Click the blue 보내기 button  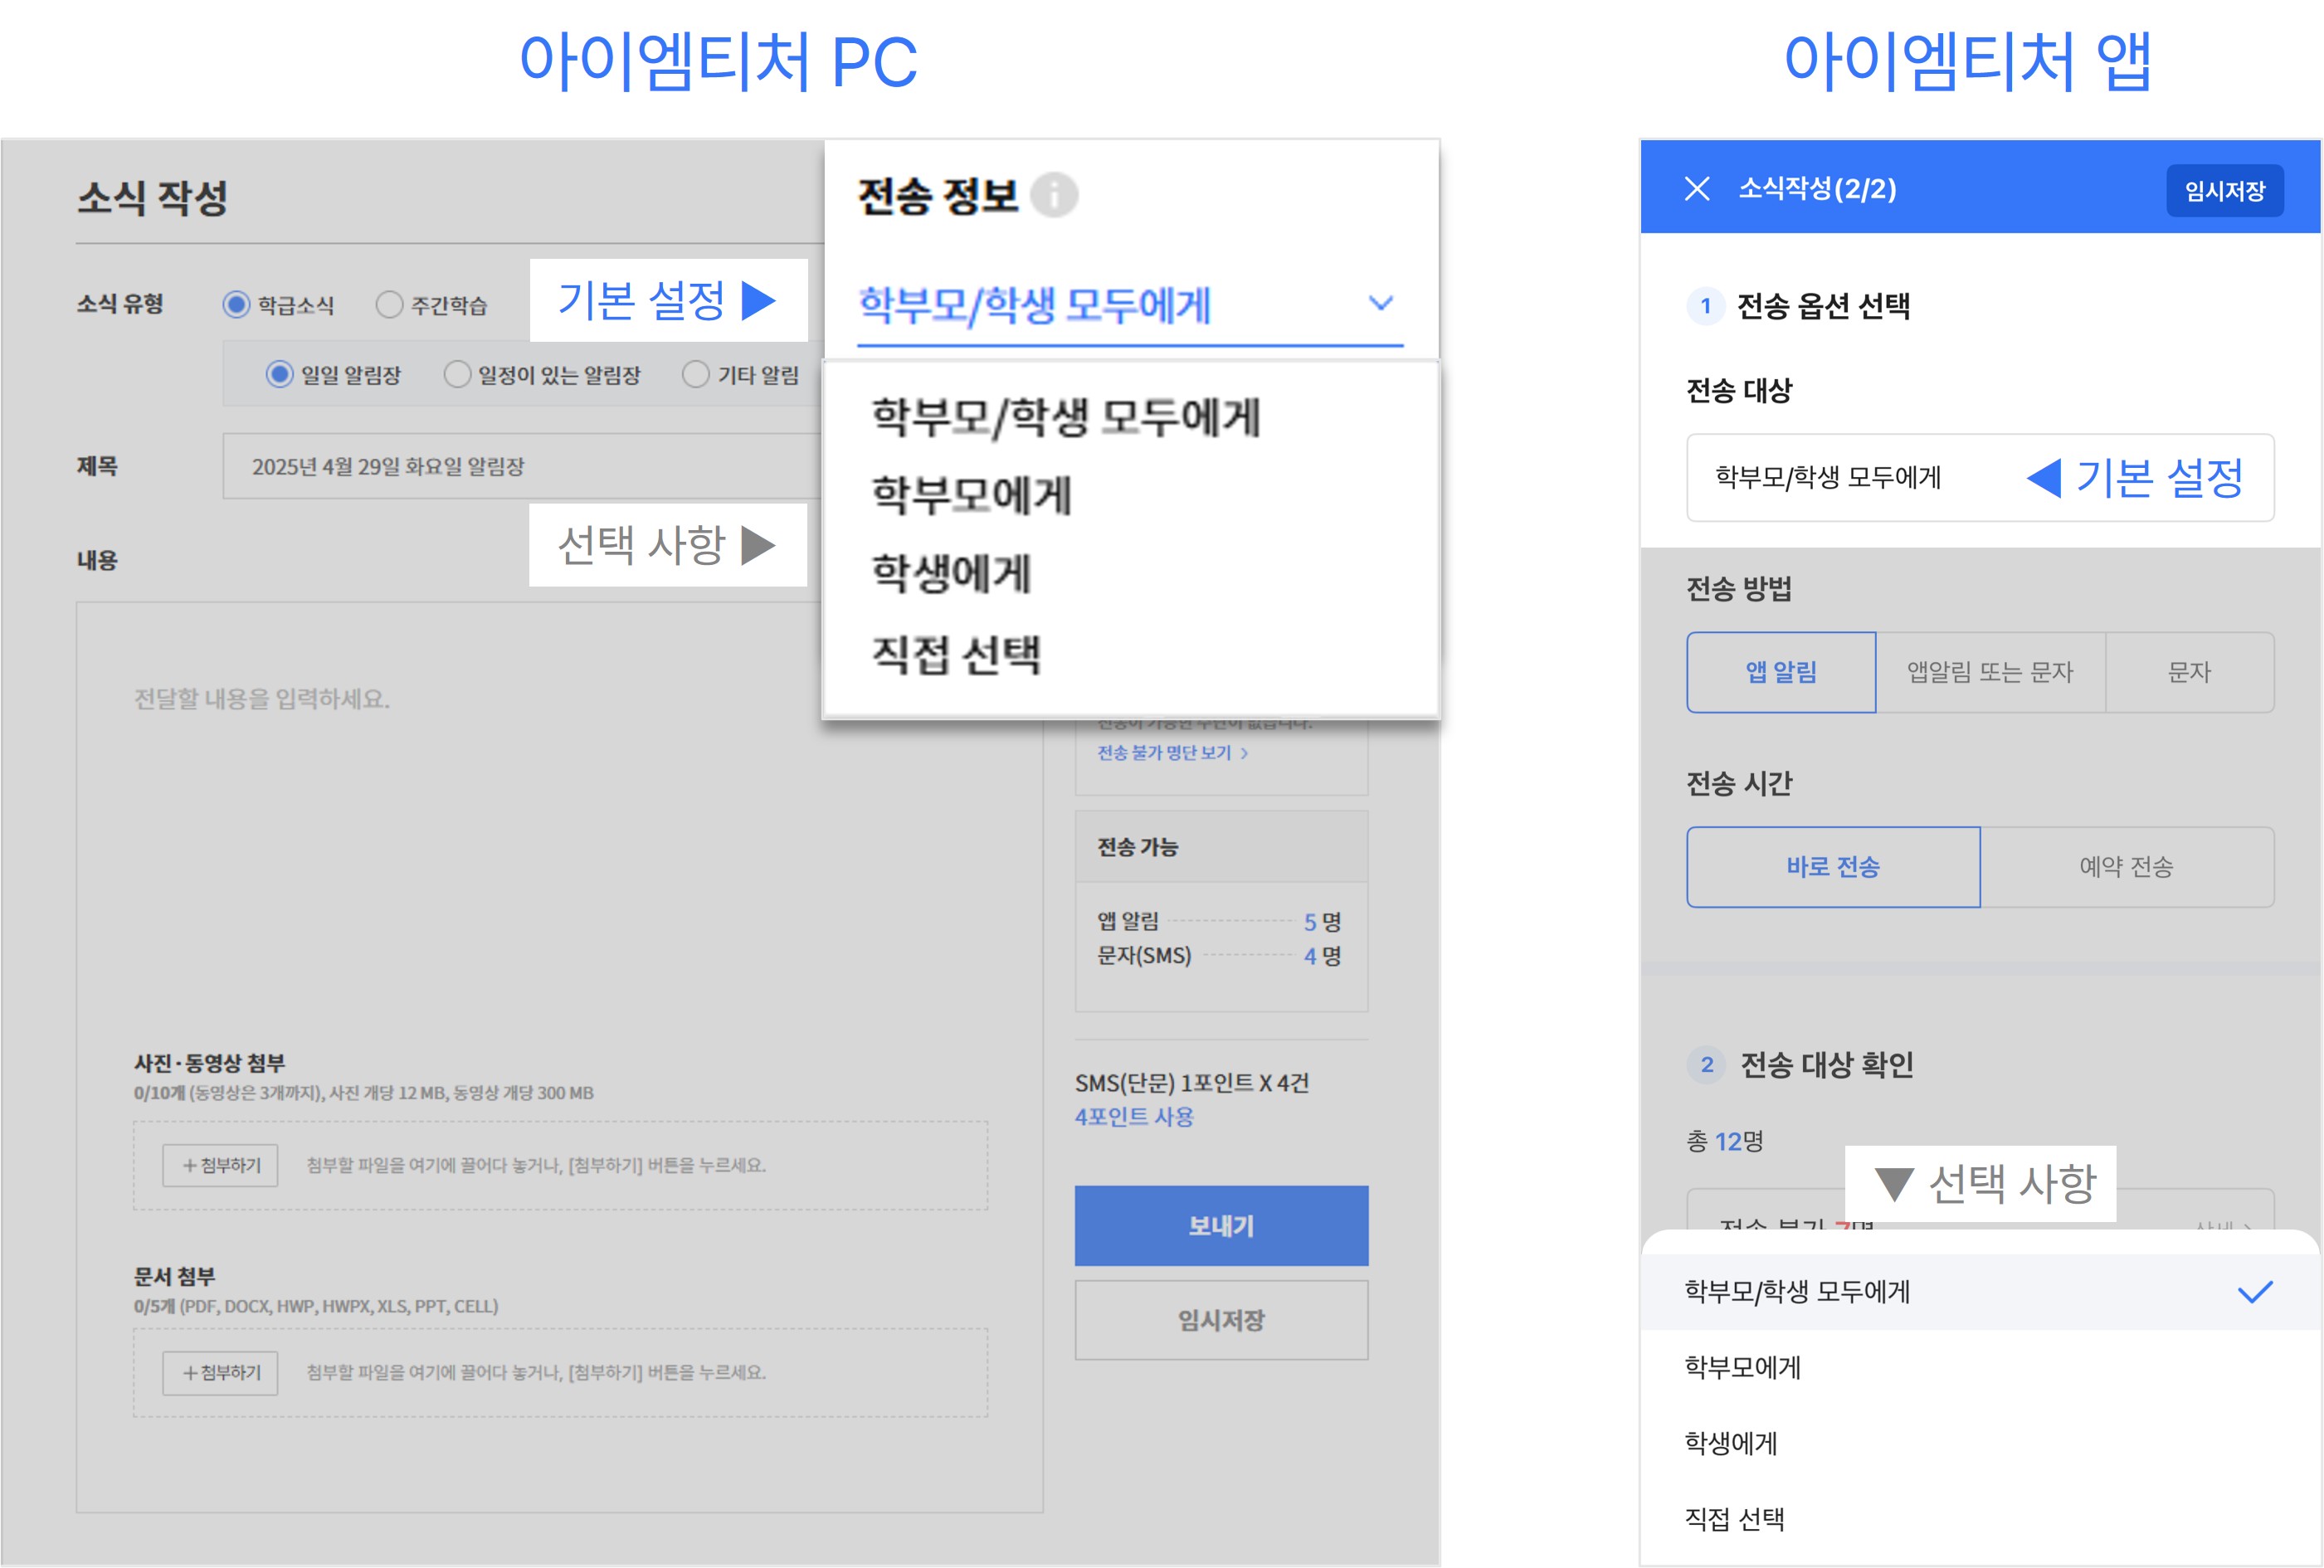(1221, 1226)
